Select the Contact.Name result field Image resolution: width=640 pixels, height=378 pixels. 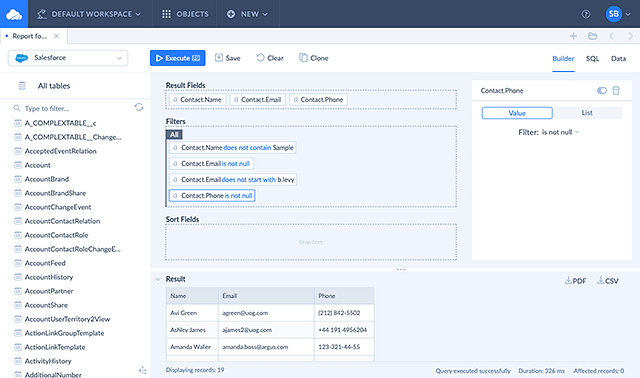coord(197,100)
